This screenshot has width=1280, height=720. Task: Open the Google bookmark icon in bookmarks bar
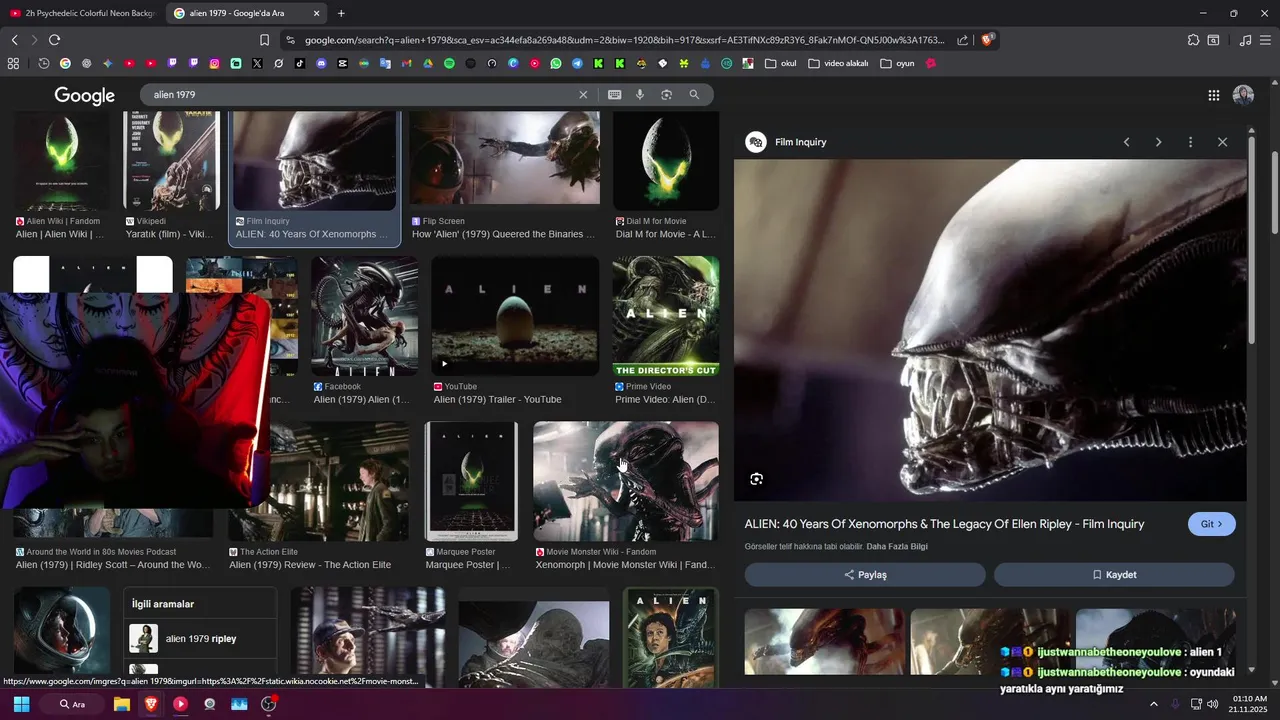point(65,63)
